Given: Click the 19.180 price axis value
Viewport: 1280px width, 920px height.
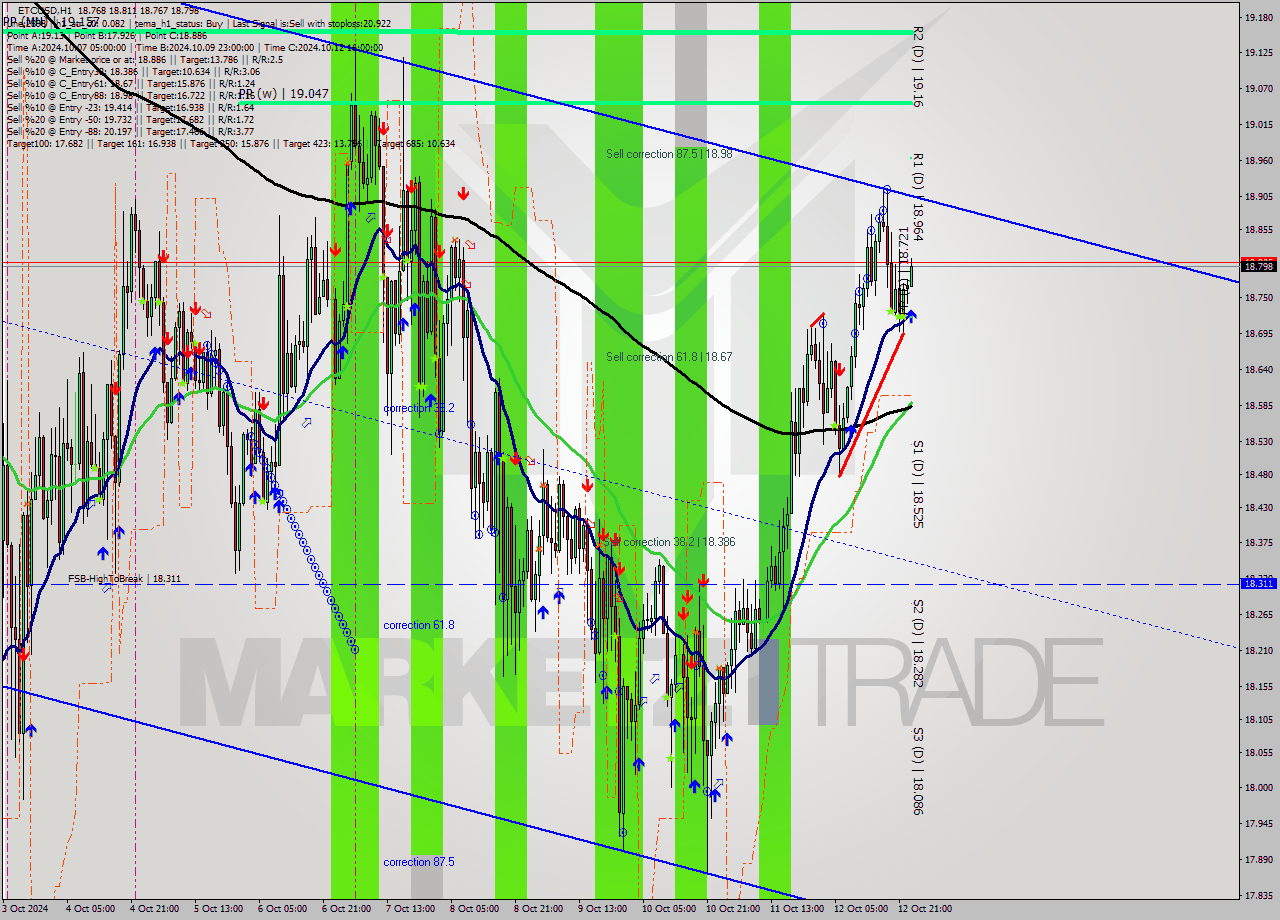Looking at the screenshot, I should (x=1258, y=19).
